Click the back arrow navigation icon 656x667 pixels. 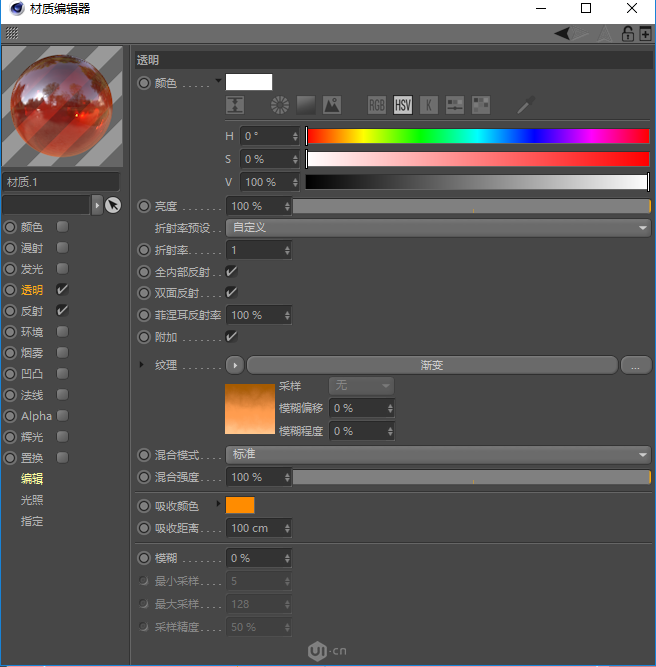[x=562, y=33]
